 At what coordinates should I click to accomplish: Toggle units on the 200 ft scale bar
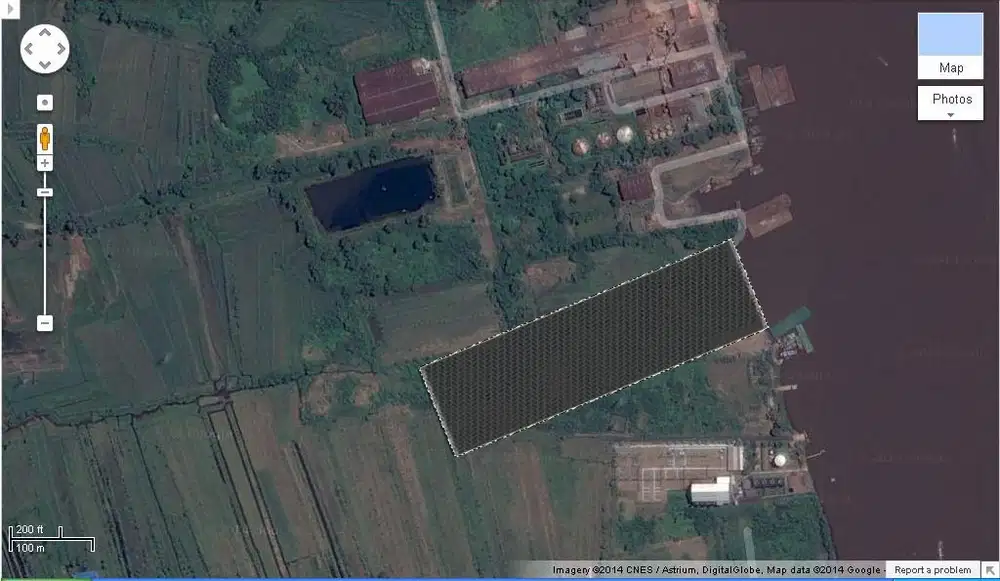point(50,537)
